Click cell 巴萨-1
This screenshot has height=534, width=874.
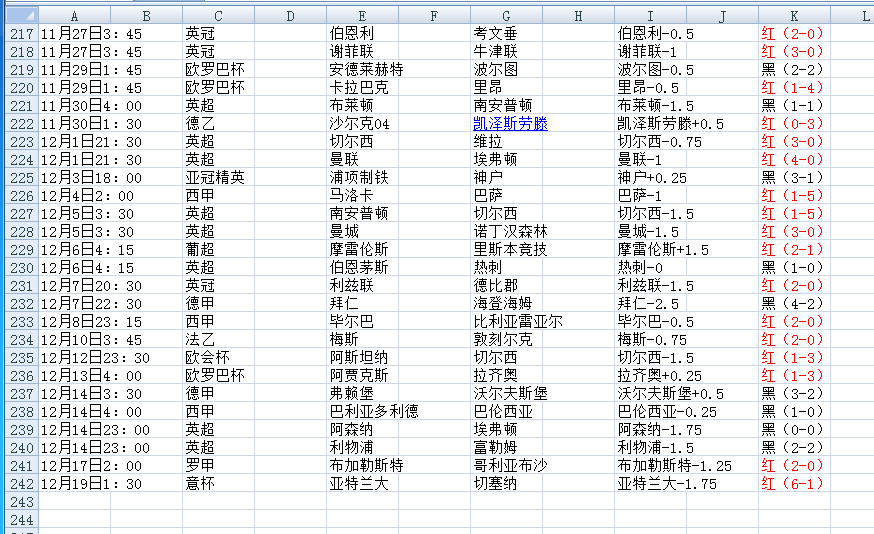click(639, 196)
